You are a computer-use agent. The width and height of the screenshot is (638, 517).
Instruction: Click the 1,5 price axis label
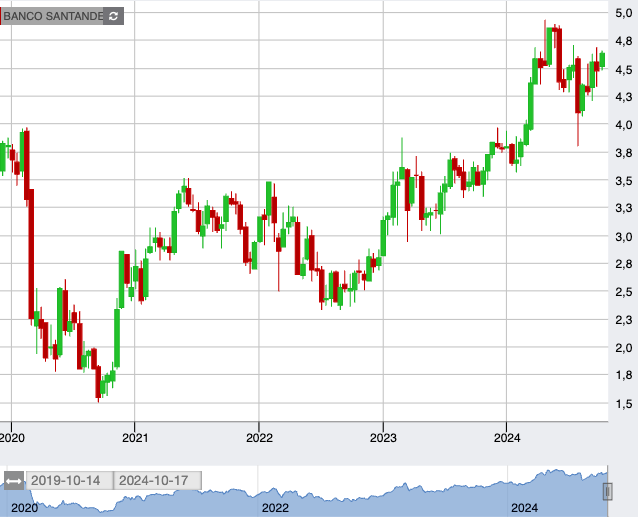click(x=624, y=404)
